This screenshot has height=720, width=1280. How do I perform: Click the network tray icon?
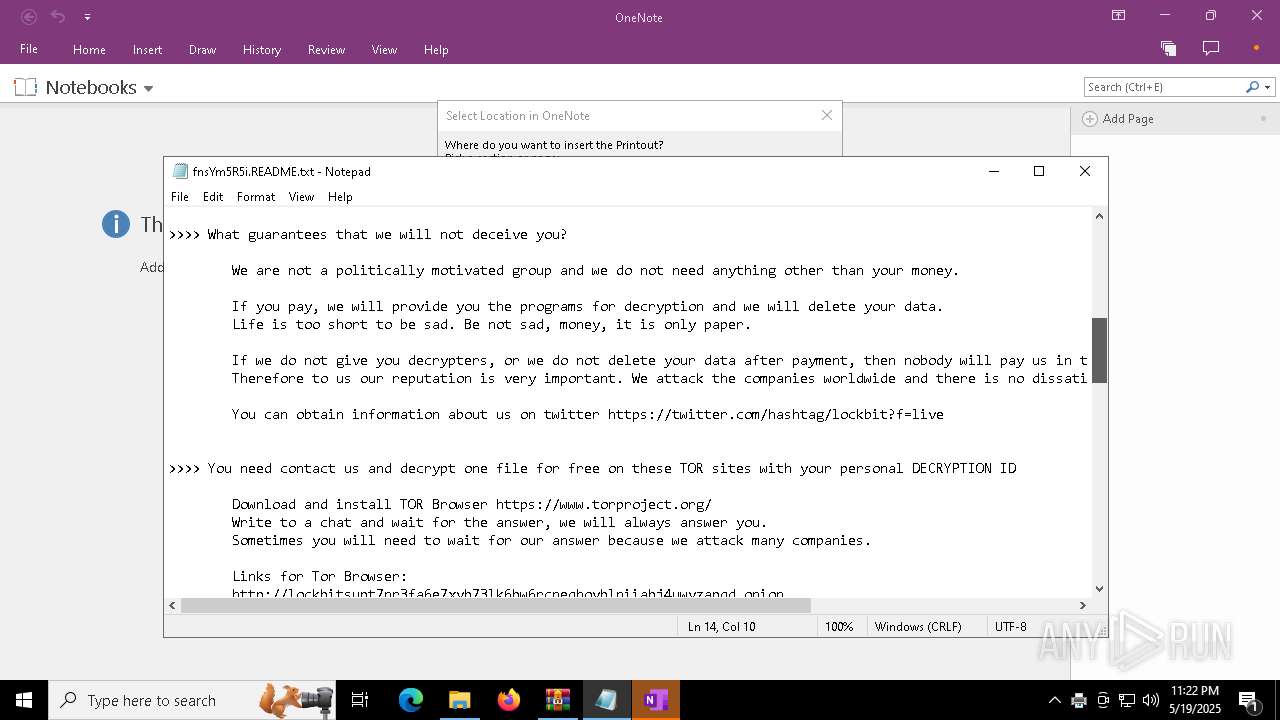click(x=1127, y=700)
